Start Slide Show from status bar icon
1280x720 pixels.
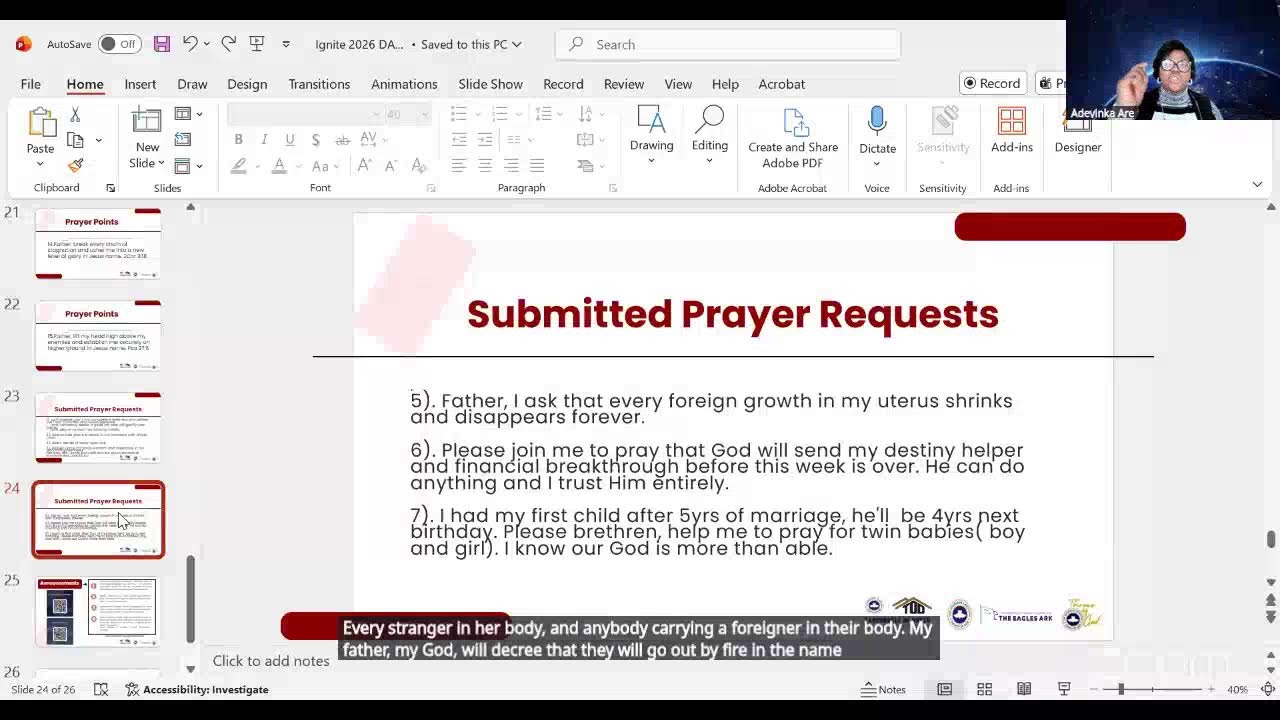(1064, 689)
